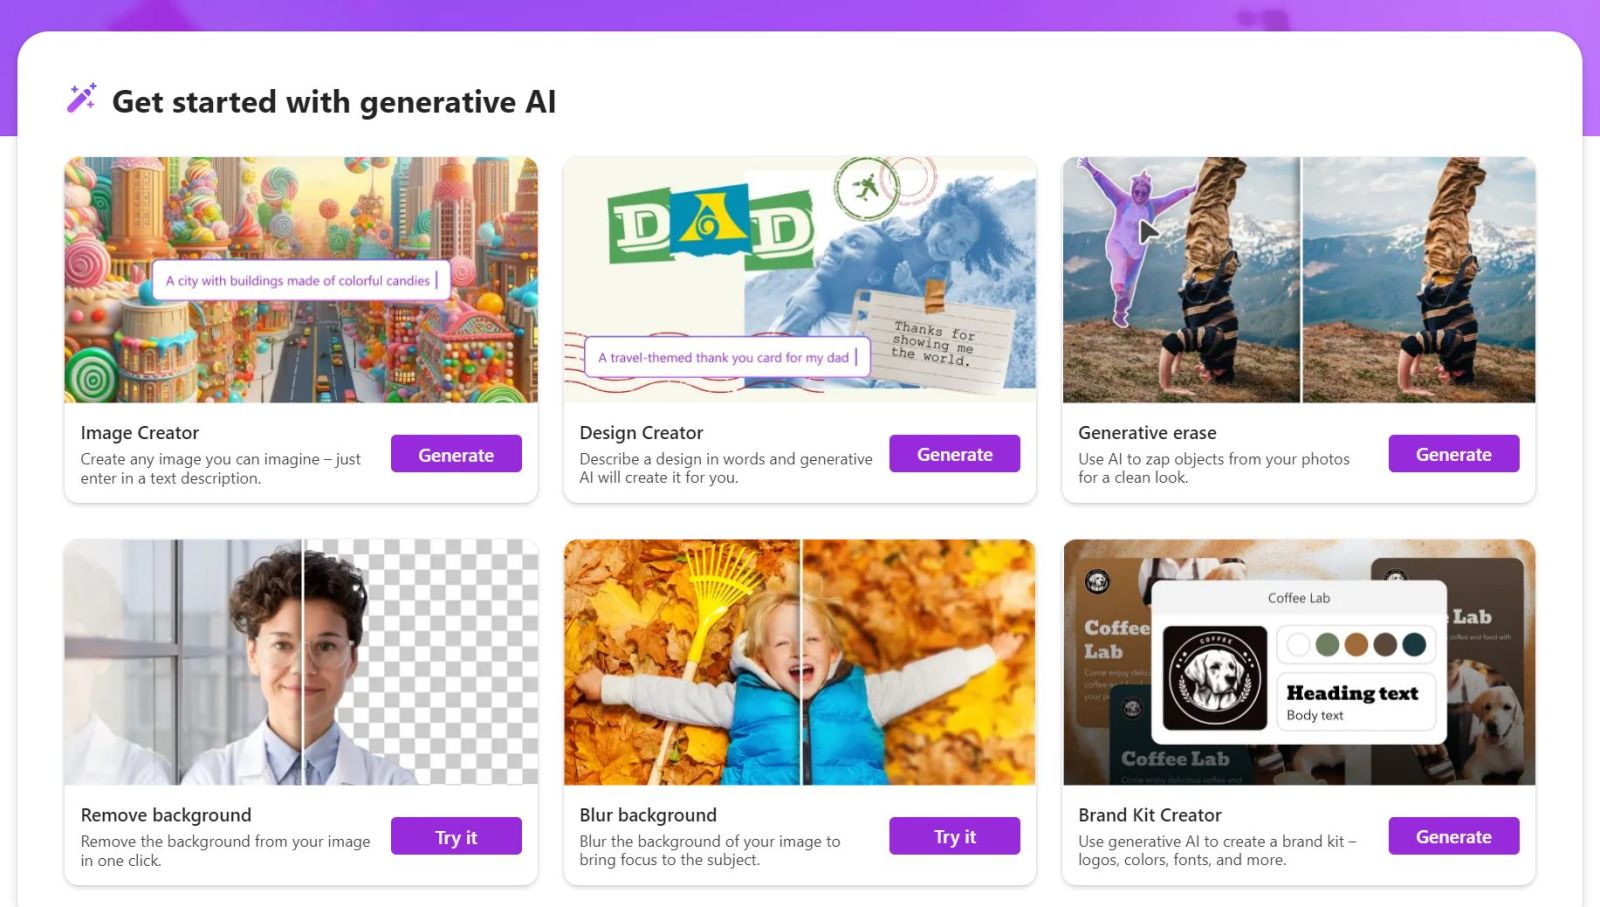Click Generate for Image Creator
1600x907 pixels.
click(456, 454)
